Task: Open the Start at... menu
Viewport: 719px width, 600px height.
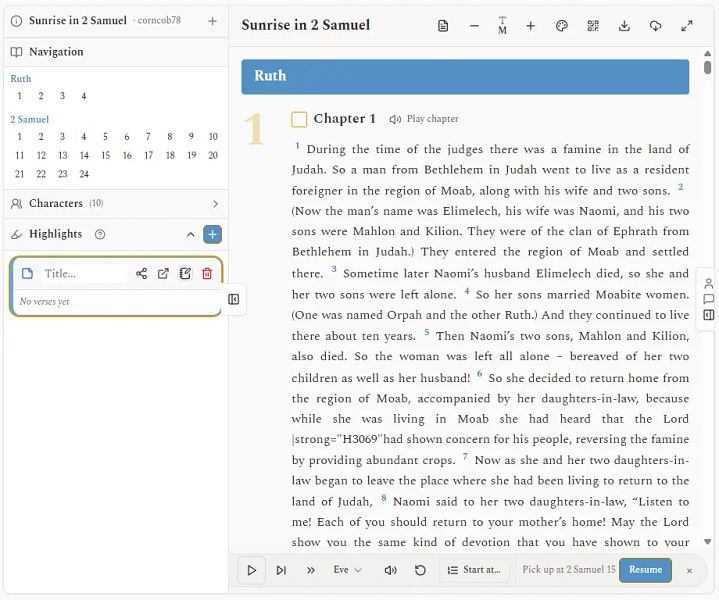Action: [476, 570]
